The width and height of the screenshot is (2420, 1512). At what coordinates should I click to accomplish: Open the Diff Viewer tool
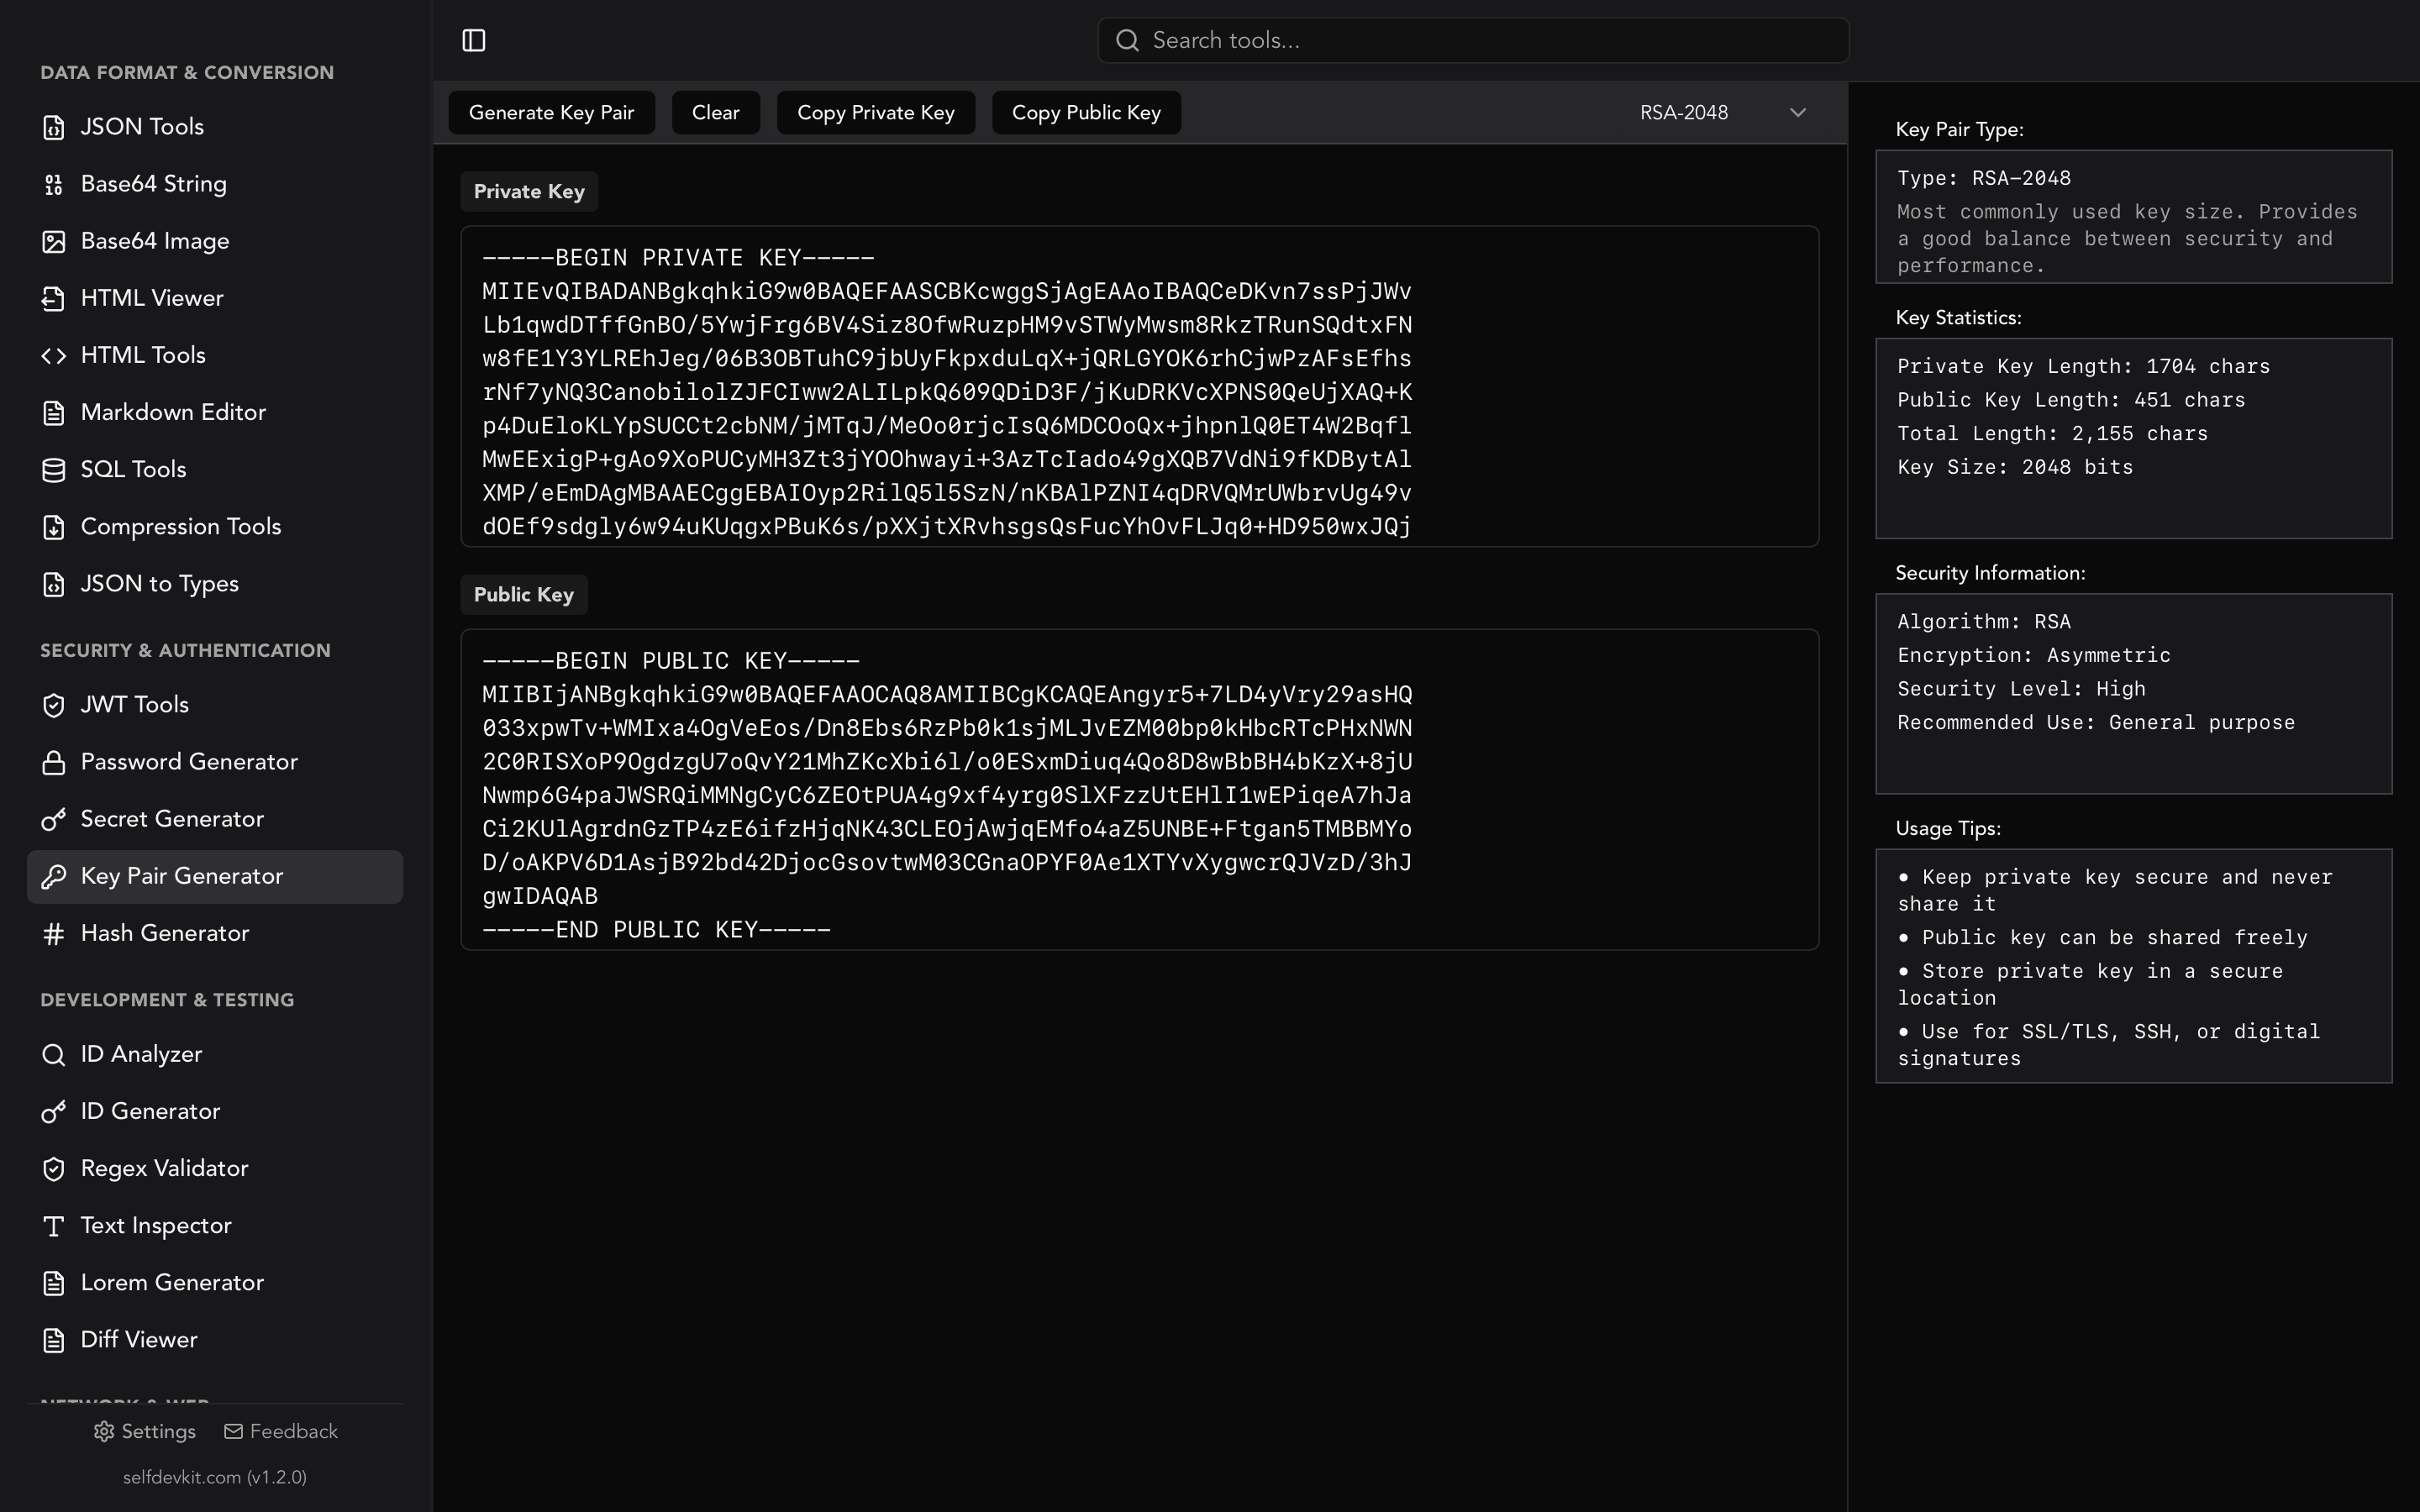pos(215,1339)
